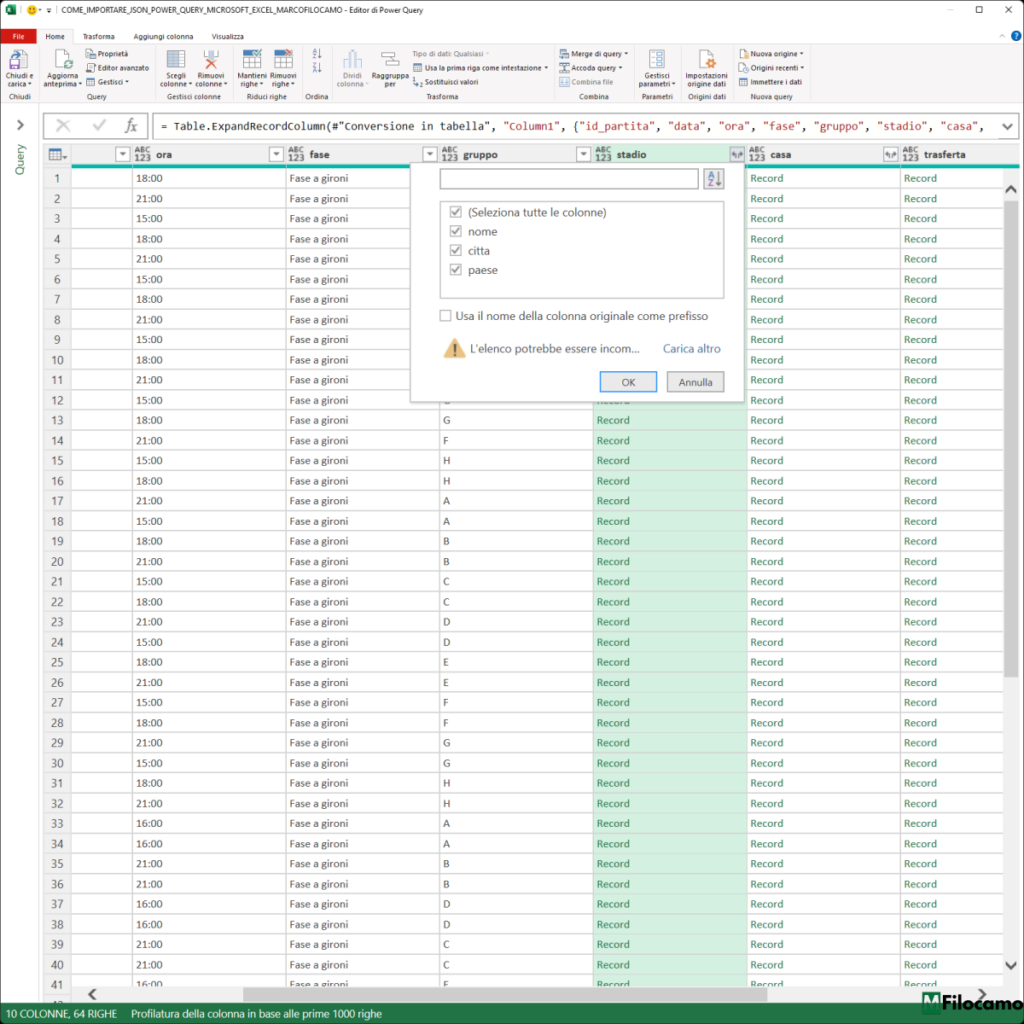
Task: Open Origini recenti dropdown
Action: click(x=771, y=68)
